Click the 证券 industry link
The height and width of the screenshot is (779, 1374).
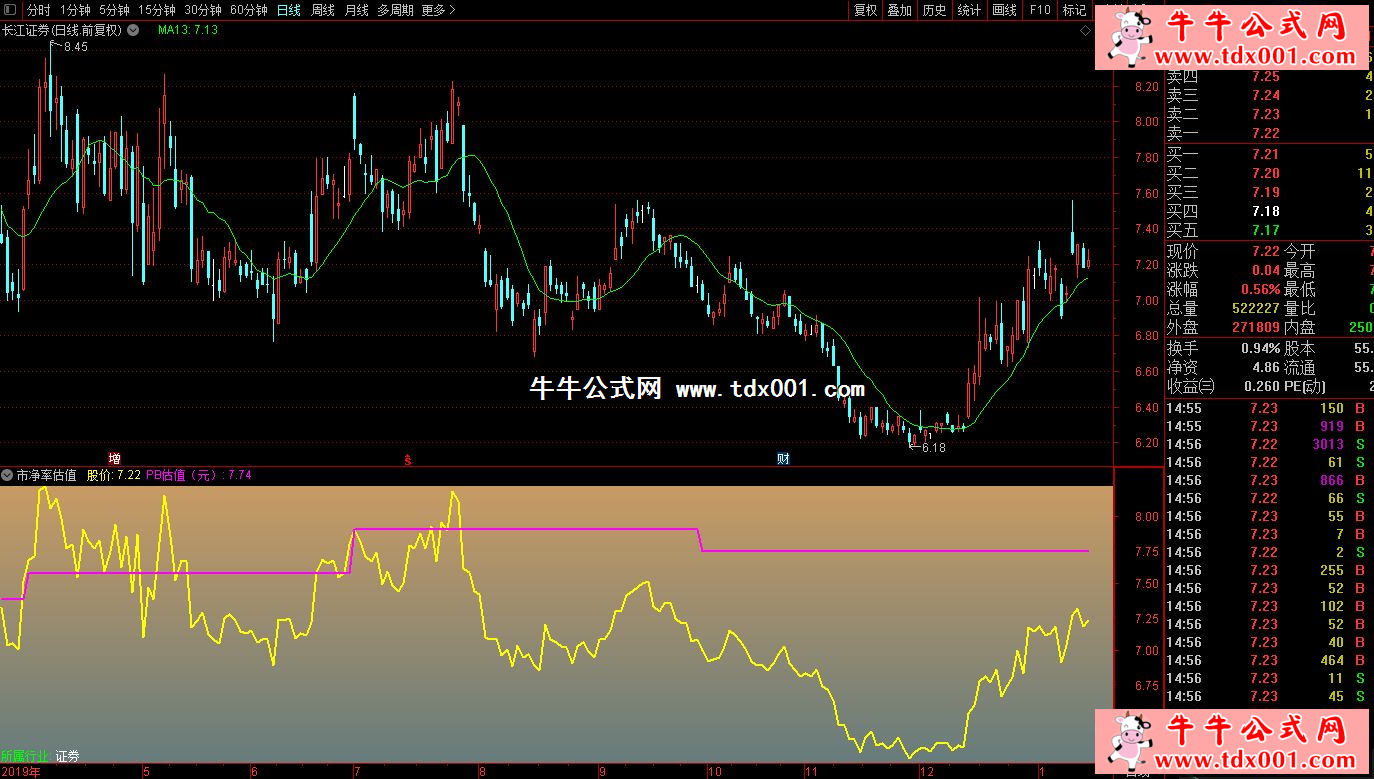[67, 756]
